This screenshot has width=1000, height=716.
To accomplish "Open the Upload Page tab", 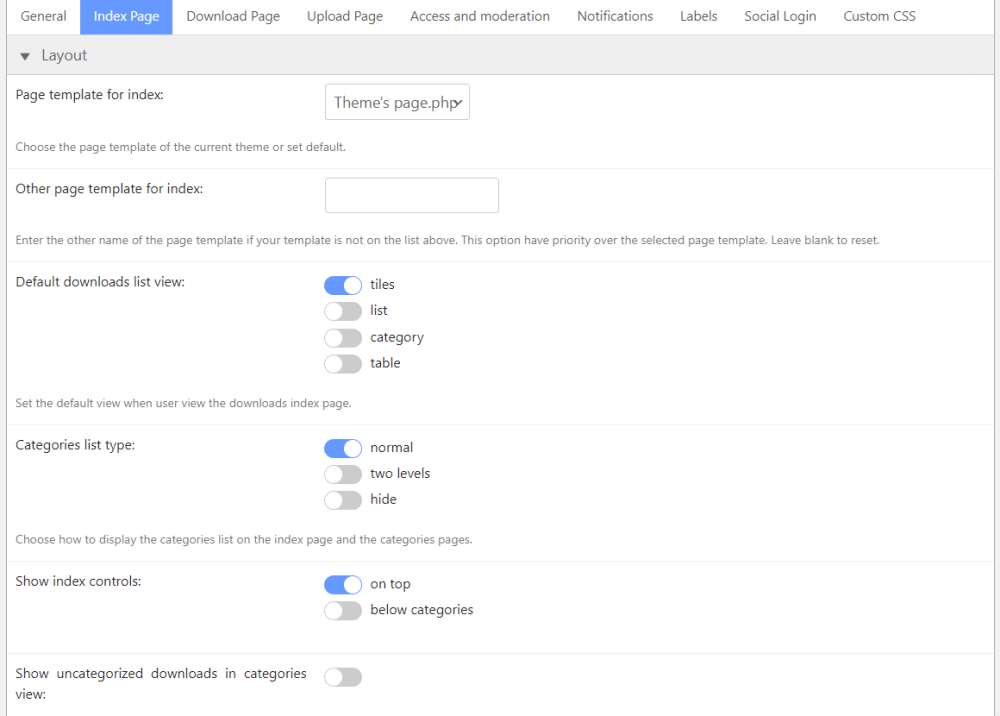I will [345, 17].
